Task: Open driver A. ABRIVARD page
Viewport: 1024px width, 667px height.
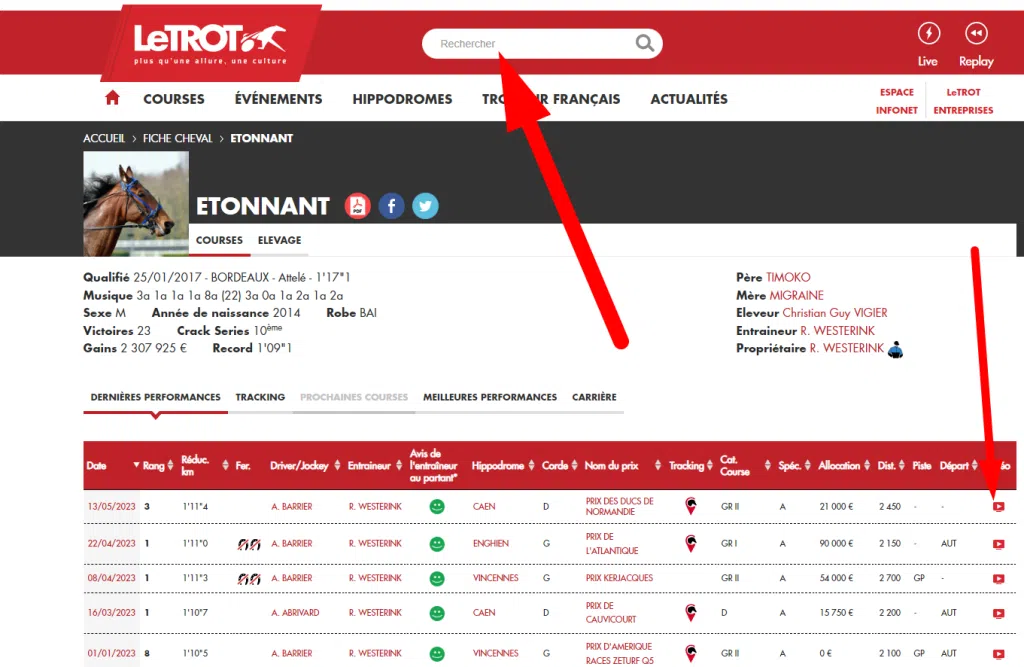Action: [x=295, y=613]
